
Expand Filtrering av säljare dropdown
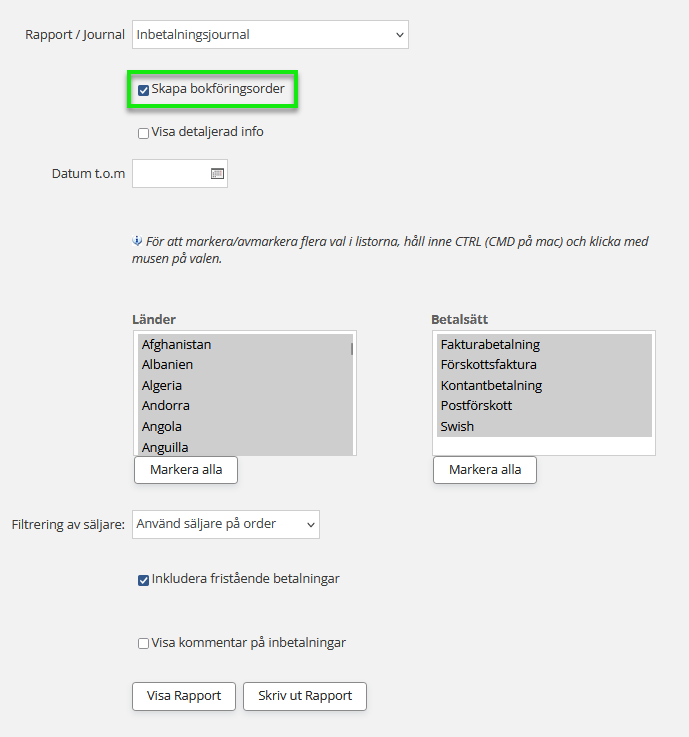[225, 524]
